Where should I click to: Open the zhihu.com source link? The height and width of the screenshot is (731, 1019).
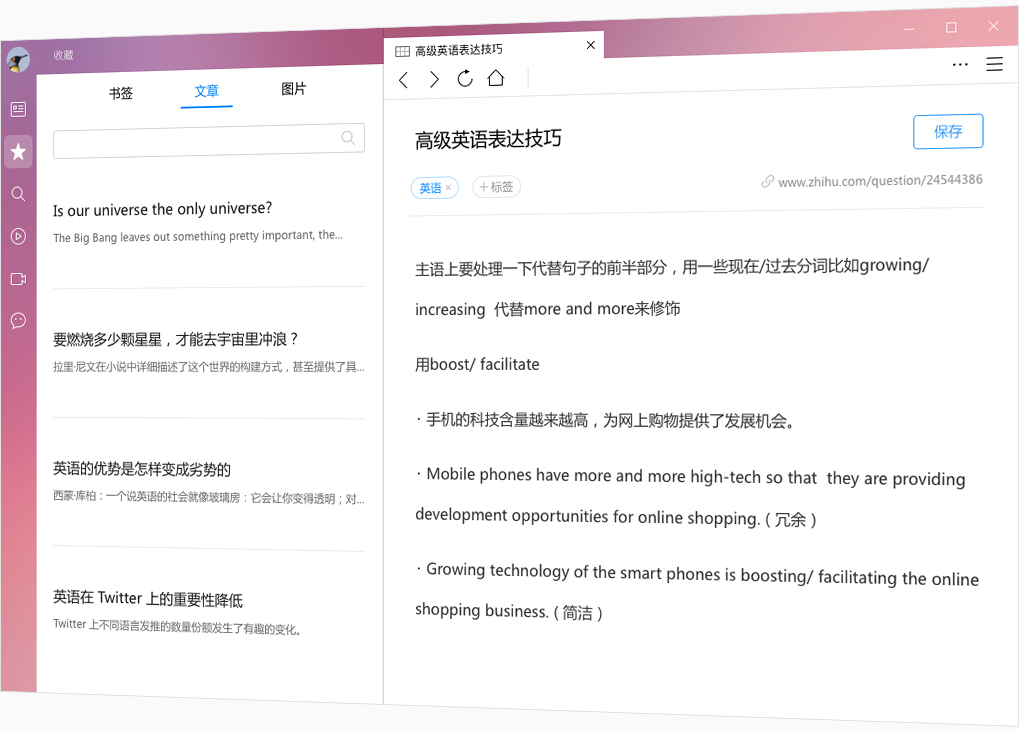point(879,181)
